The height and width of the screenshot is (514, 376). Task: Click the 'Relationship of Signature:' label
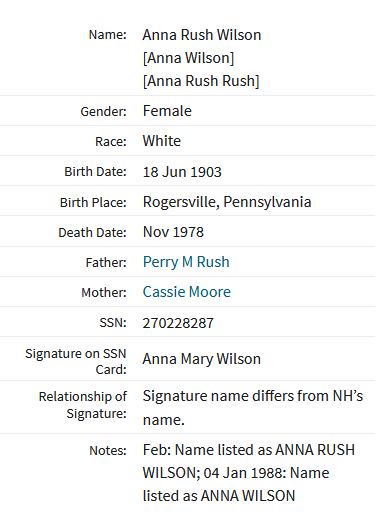(83, 405)
